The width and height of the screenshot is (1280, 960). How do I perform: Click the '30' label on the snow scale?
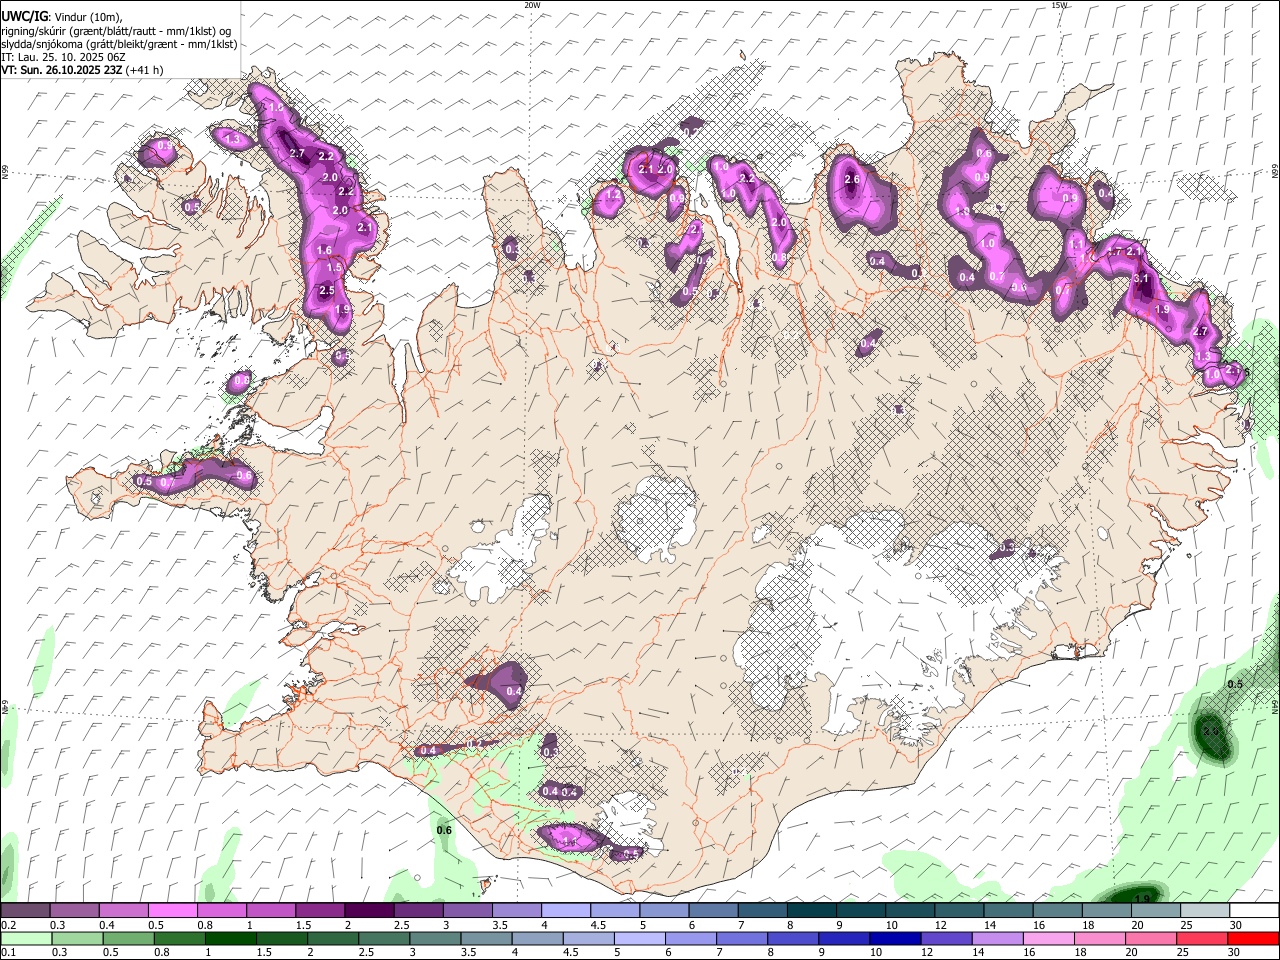click(1236, 925)
